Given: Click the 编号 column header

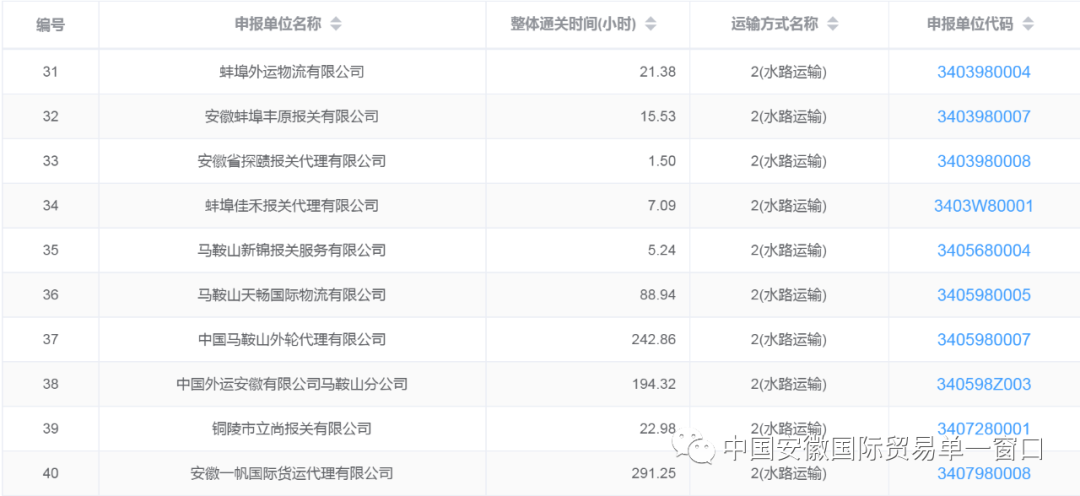Looking at the screenshot, I should (x=50, y=24).
